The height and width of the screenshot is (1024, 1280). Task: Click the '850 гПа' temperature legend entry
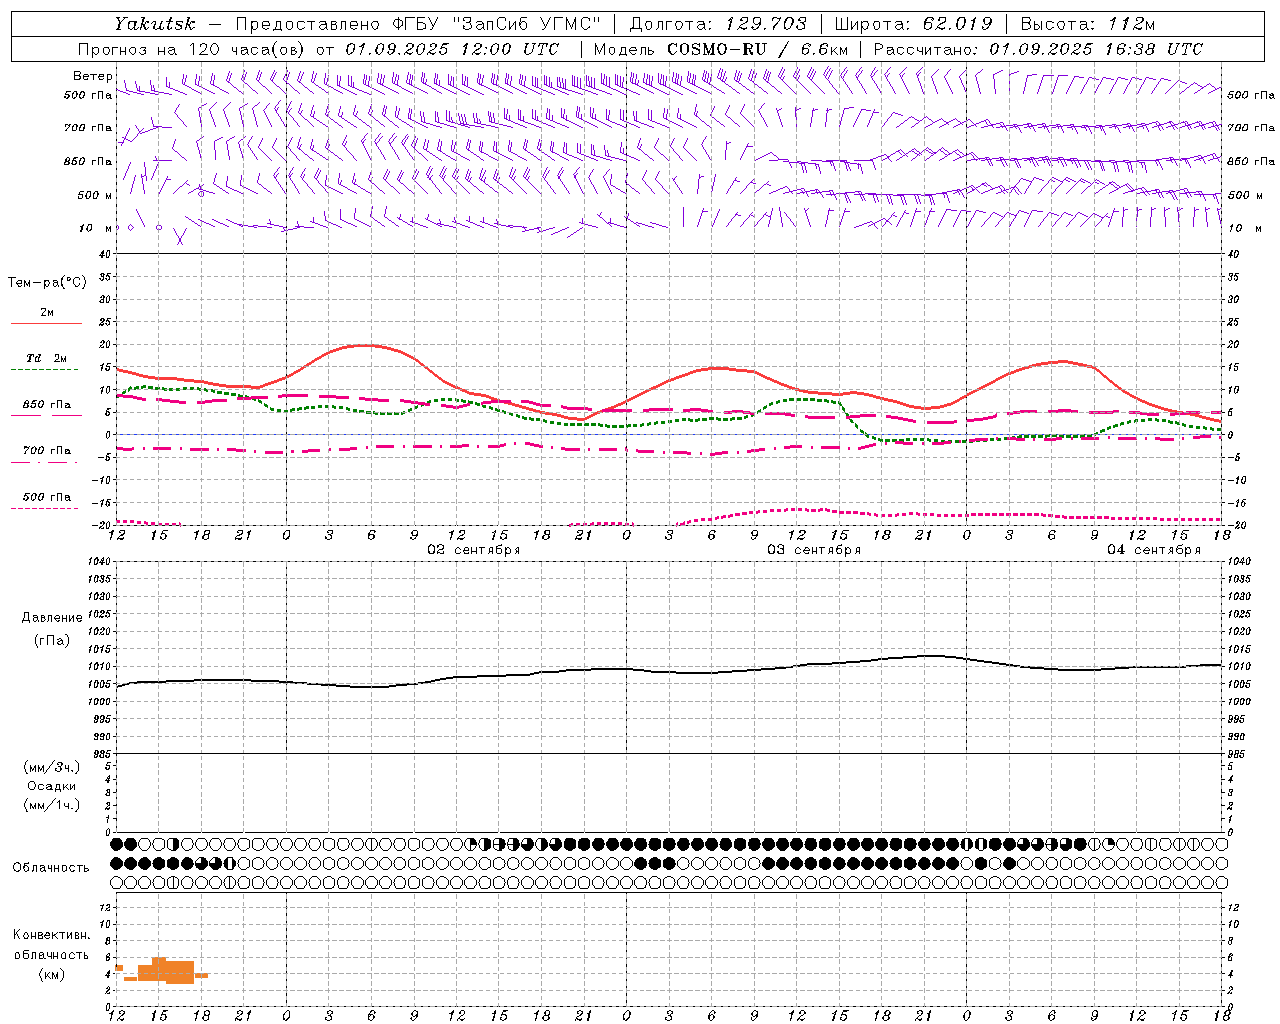(x=47, y=404)
